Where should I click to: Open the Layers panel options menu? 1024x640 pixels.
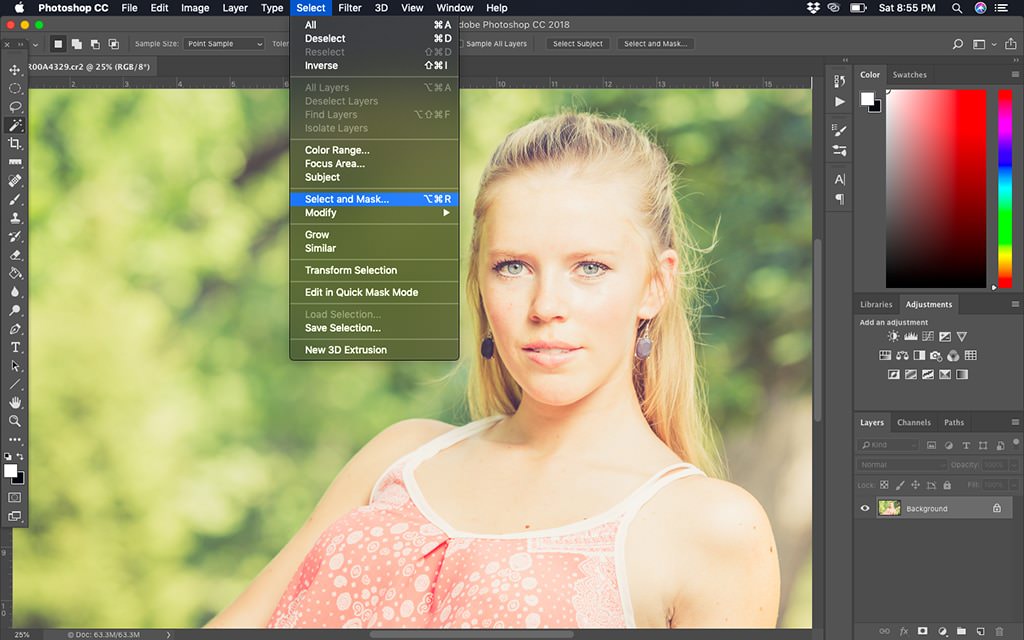1015,422
